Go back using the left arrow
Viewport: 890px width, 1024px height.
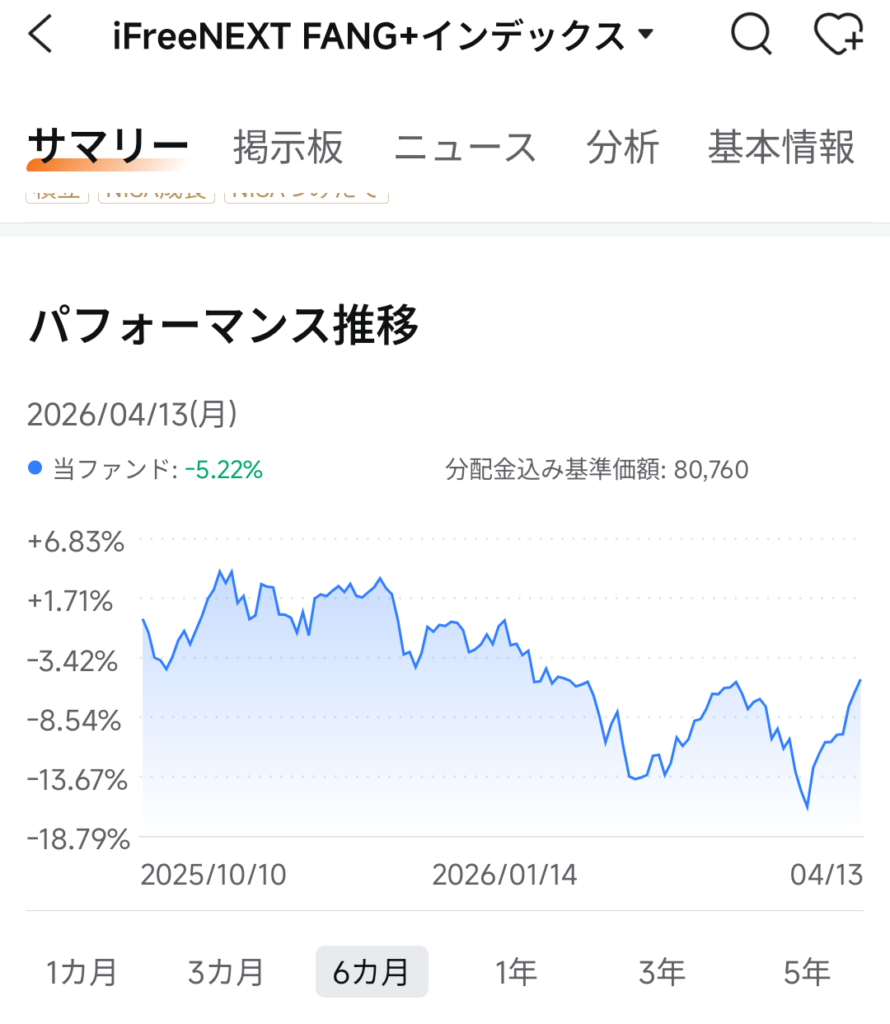point(41,37)
